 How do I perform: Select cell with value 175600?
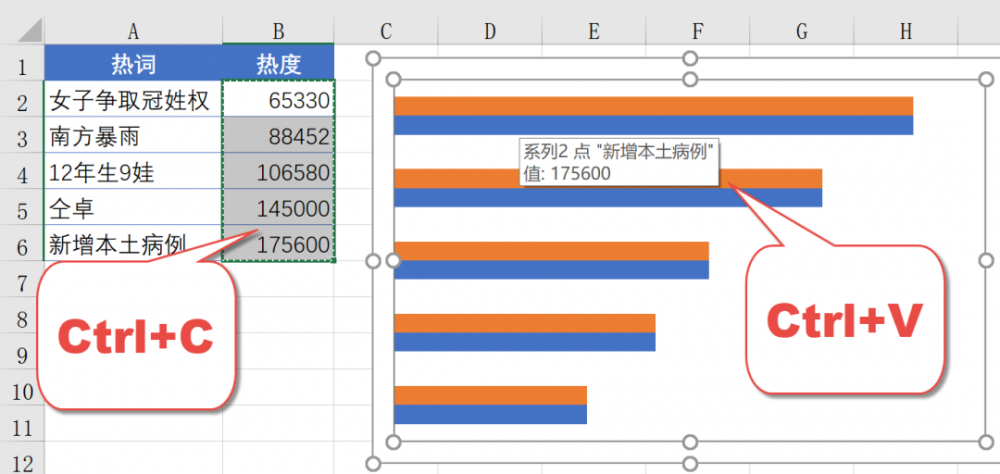click(278, 244)
